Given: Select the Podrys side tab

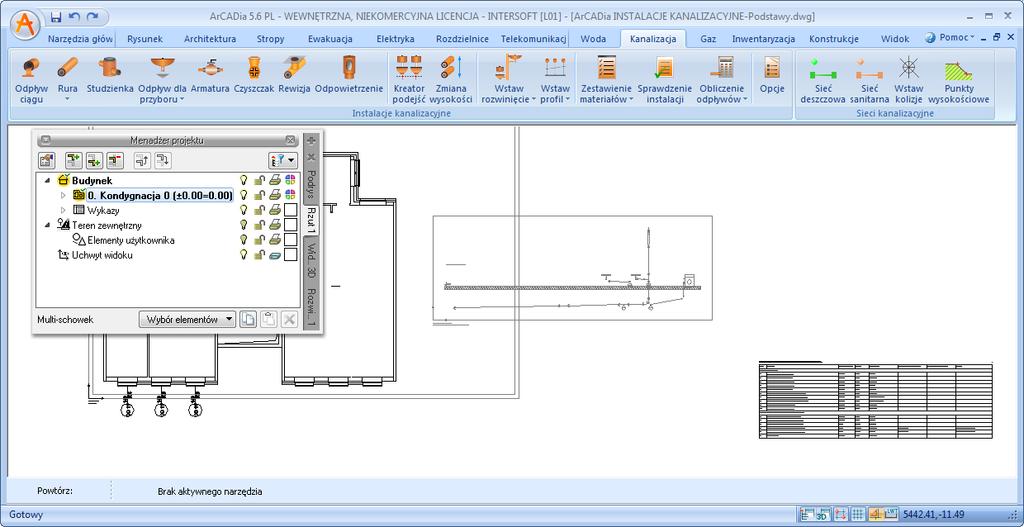Looking at the screenshot, I should click(x=312, y=184).
